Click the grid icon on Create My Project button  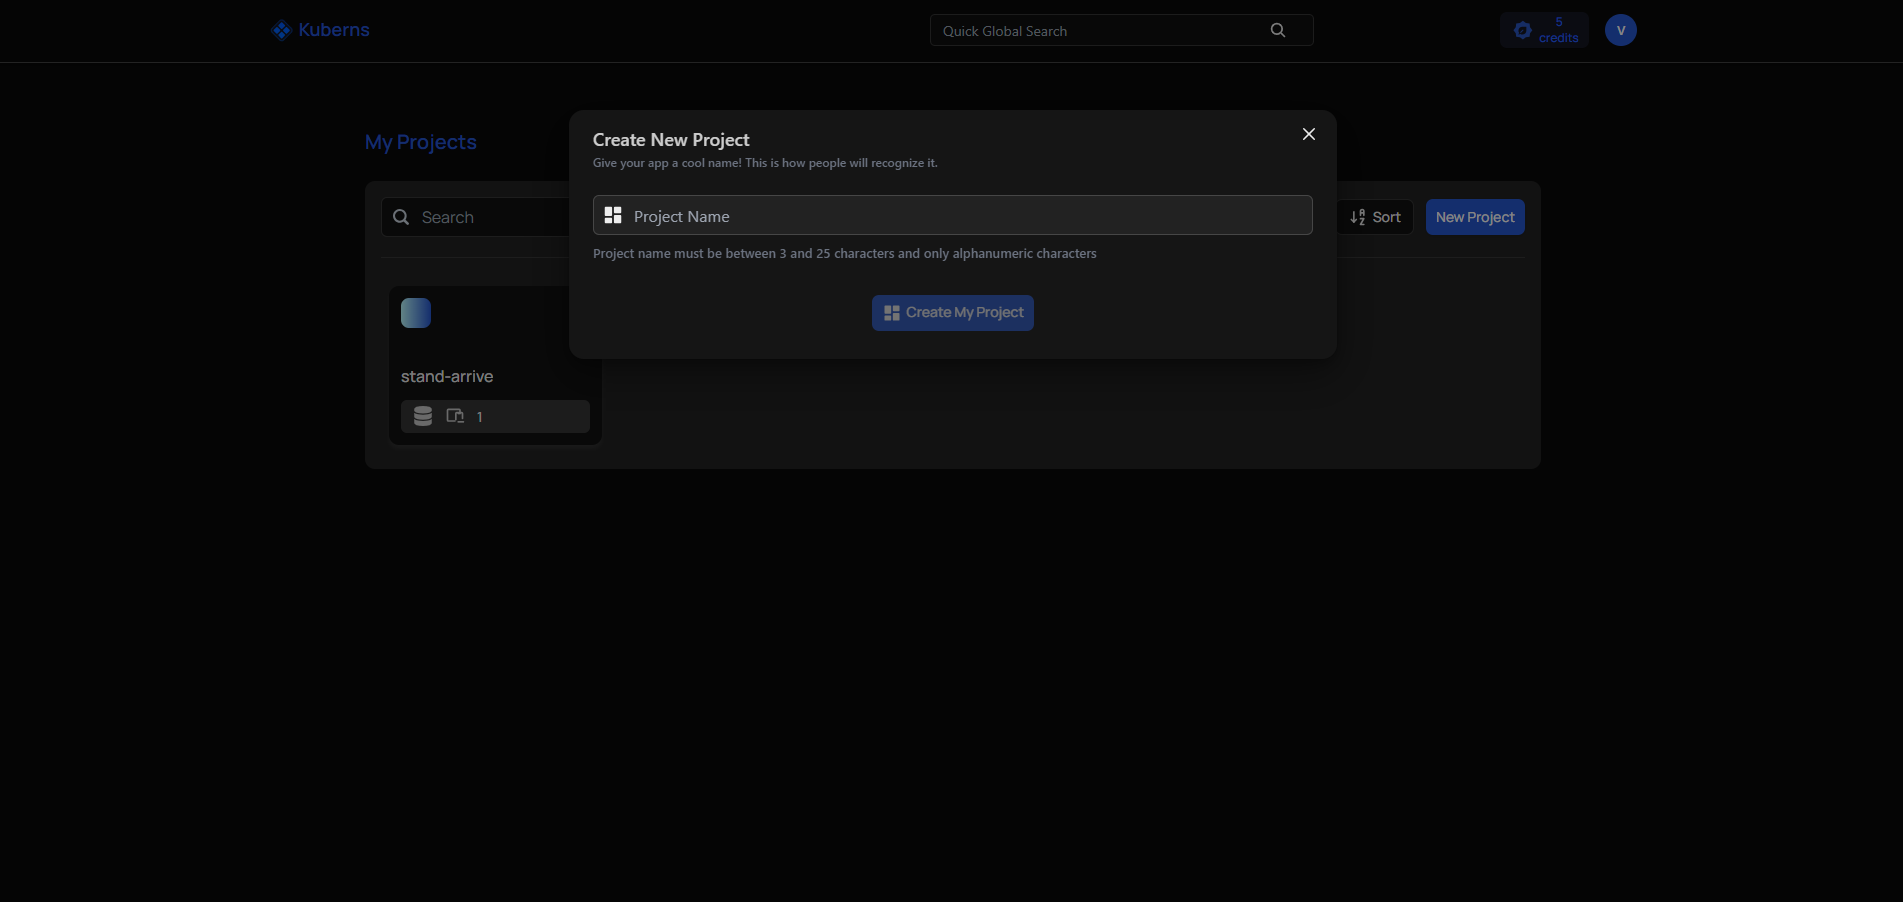891,312
